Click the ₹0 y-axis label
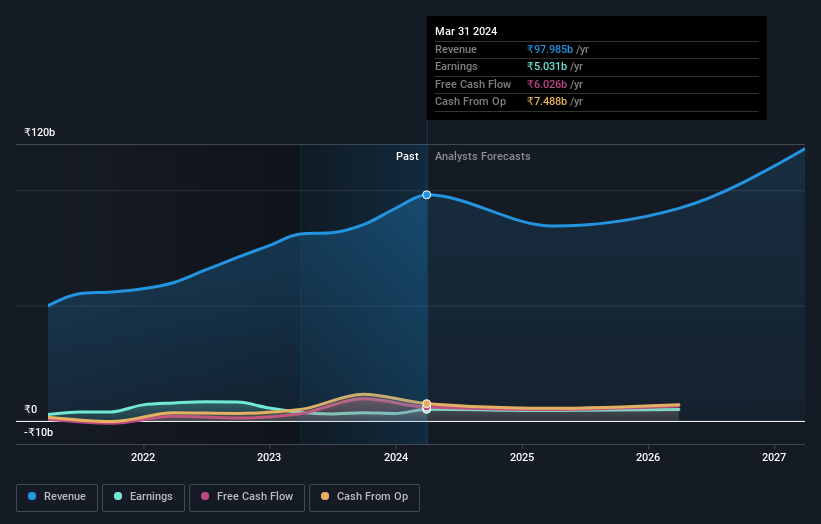The height and width of the screenshot is (524, 821). point(30,409)
